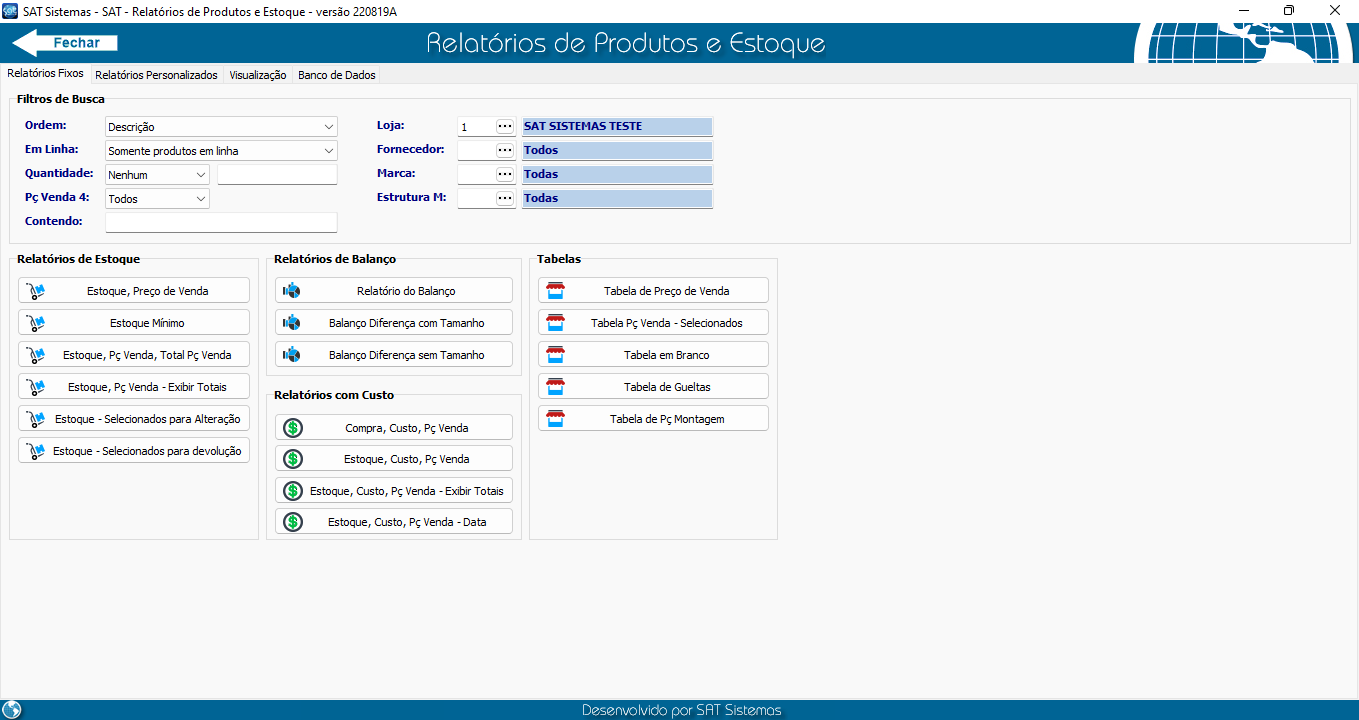Click the globe icon in the bottom status bar
Viewport: 1359px width, 720px height.
point(12,710)
